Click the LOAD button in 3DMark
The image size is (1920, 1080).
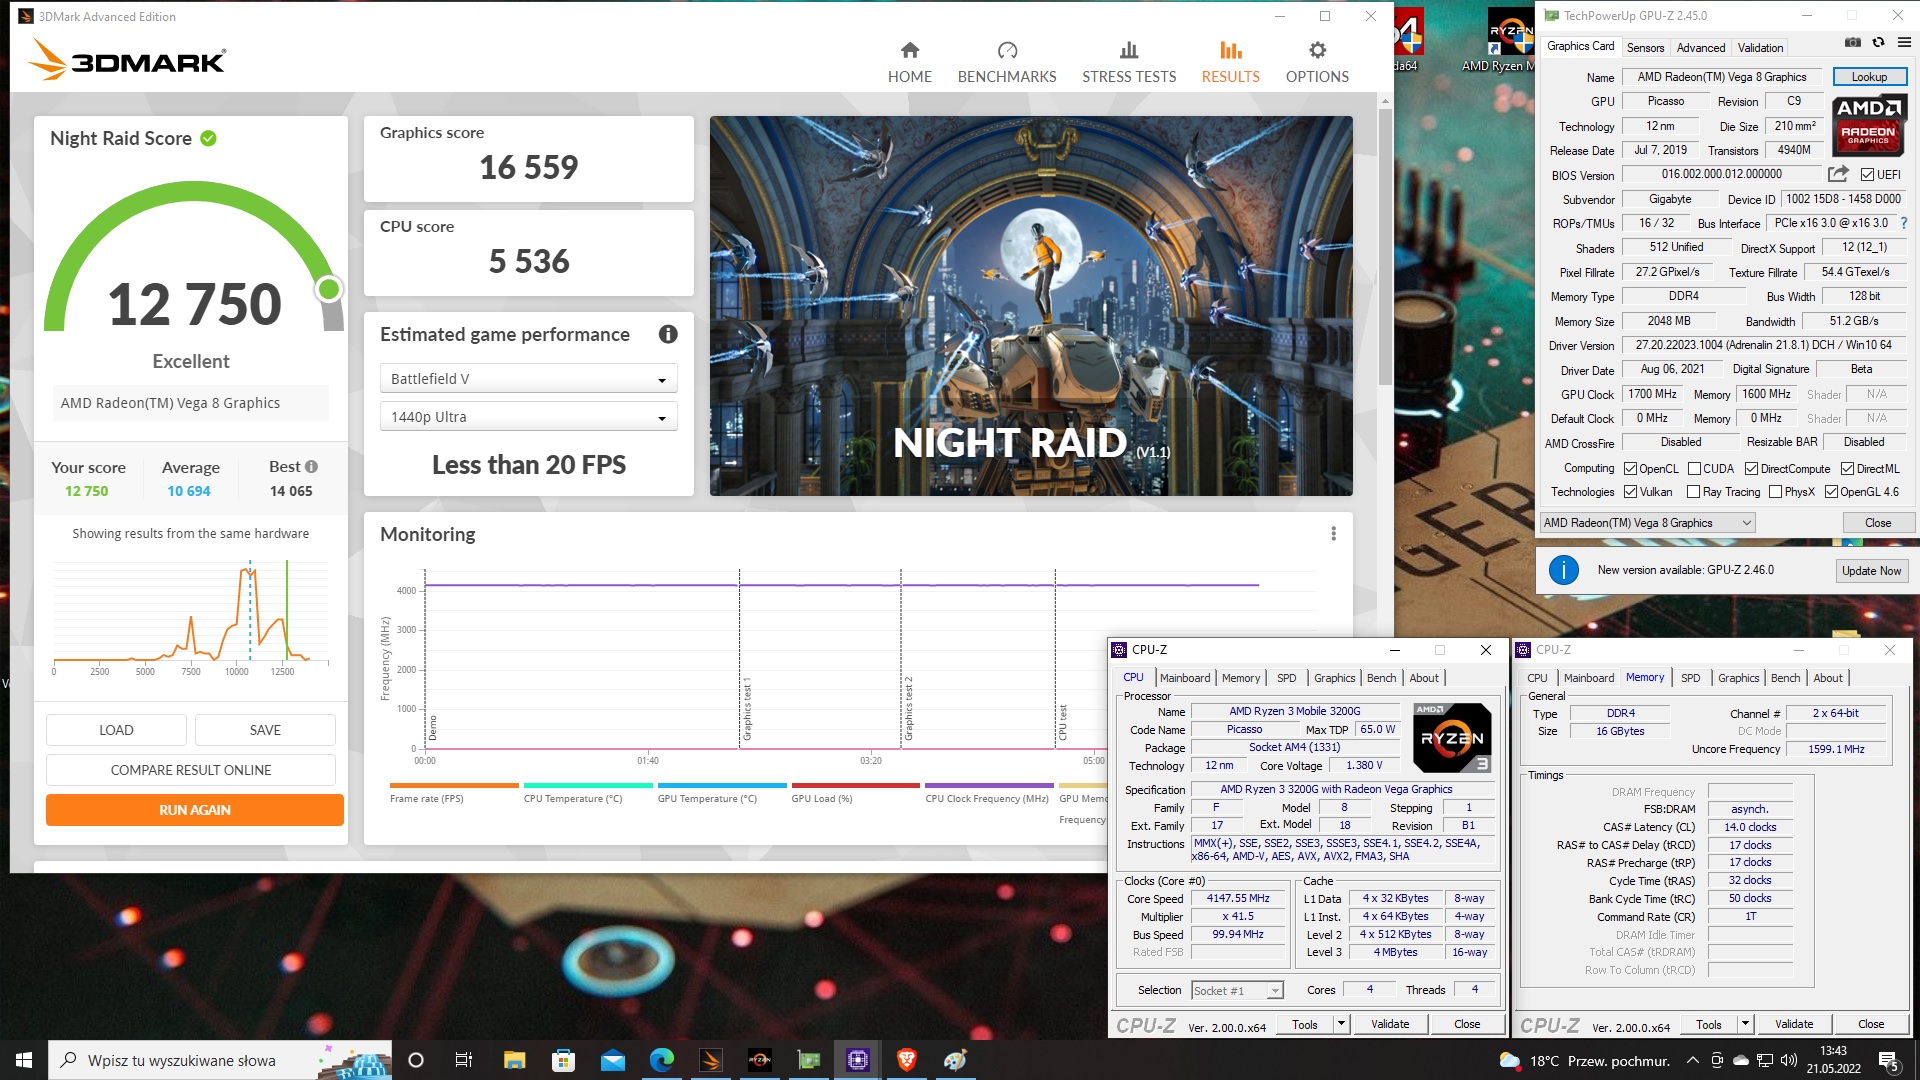[116, 730]
